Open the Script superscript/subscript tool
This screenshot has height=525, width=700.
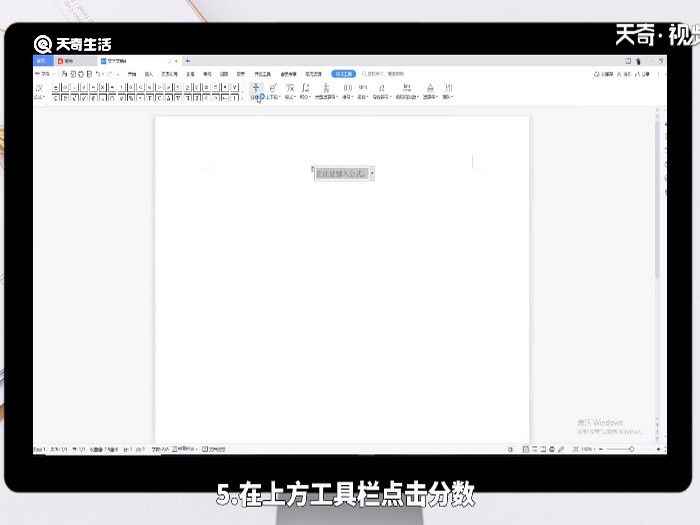pos(273,91)
